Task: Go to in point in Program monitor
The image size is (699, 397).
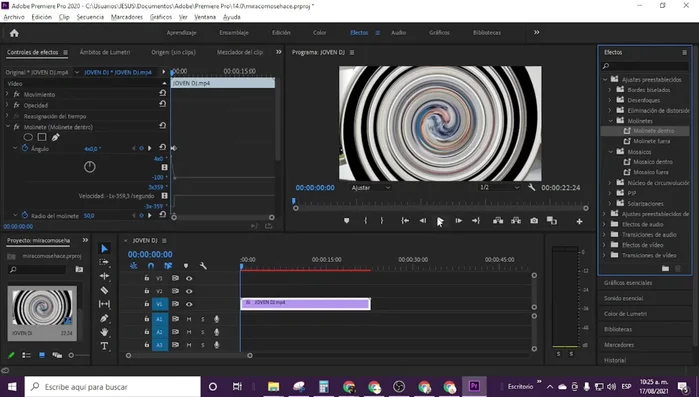Action: pyautogui.click(x=405, y=221)
